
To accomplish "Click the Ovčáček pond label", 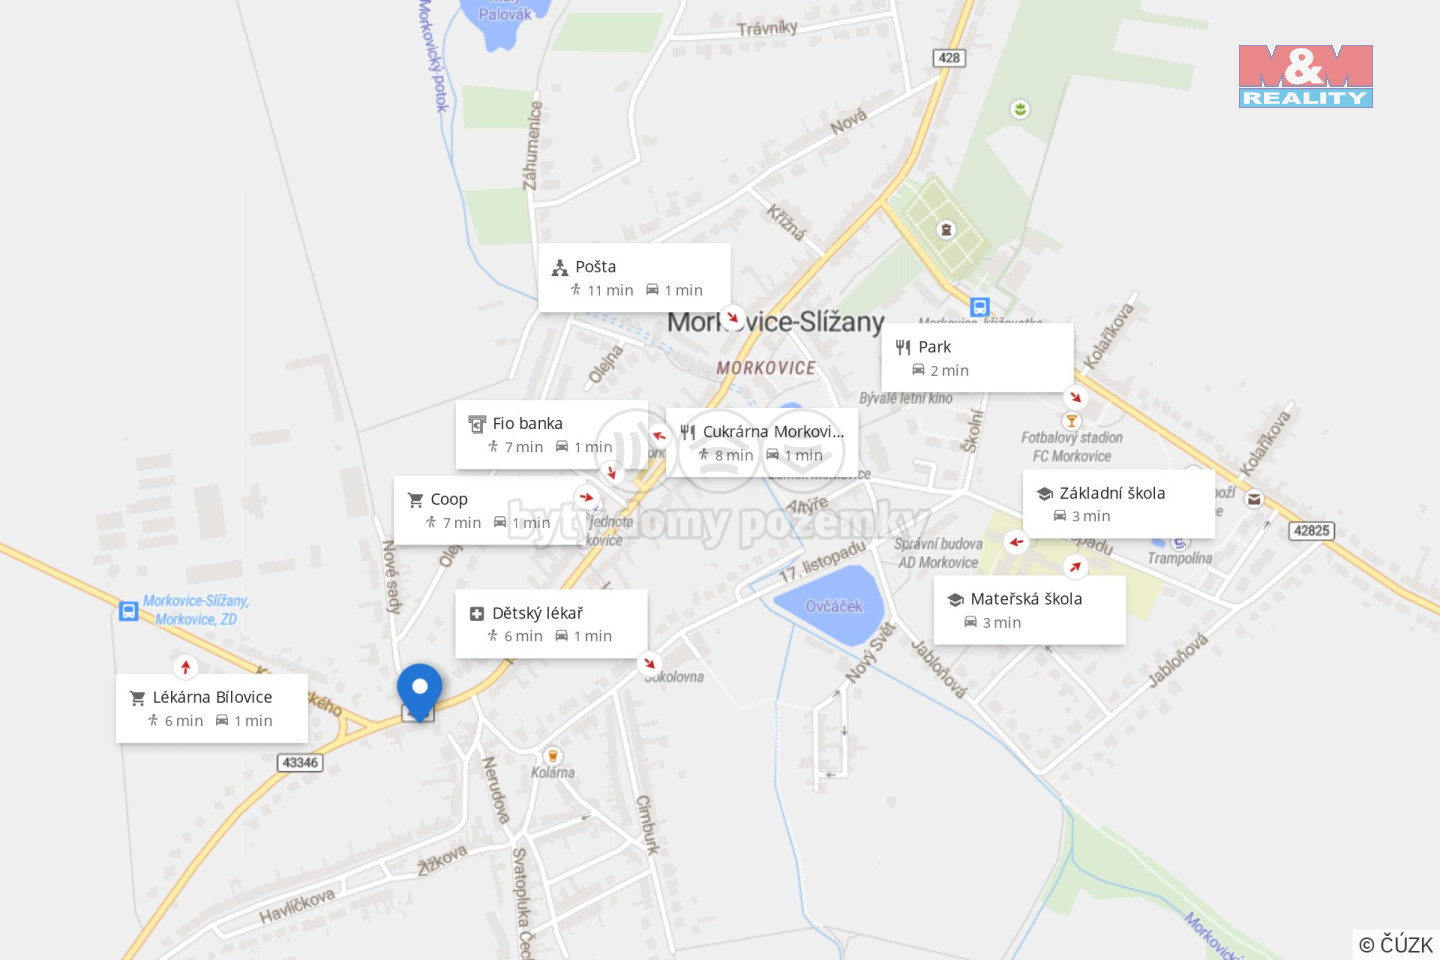I will 834,606.
